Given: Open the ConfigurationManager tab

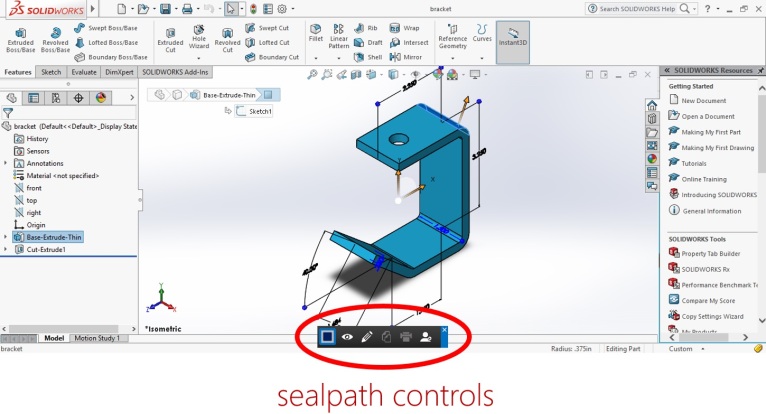Looking at the screenshot, I should tap(56, 98).
